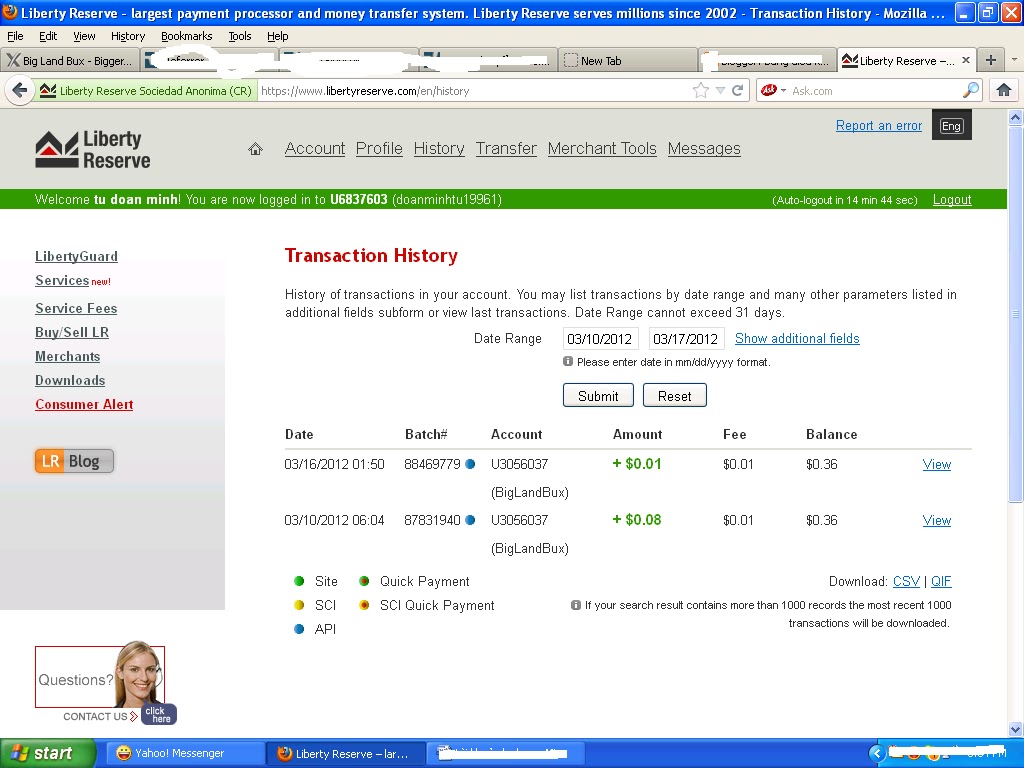This screenshot has height=768, width=1024.
Task: Click Show additional fields link
Action: click(x=797, y=338)
